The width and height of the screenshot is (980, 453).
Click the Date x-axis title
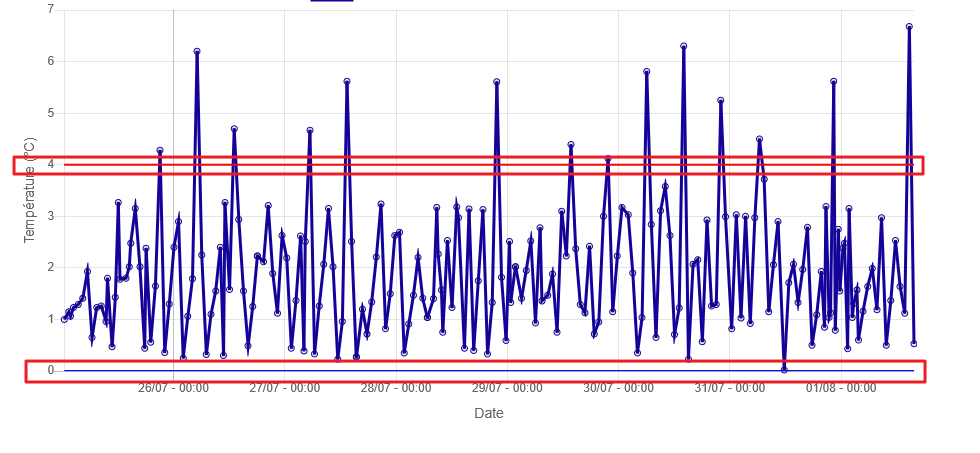[x=489, y=413]
